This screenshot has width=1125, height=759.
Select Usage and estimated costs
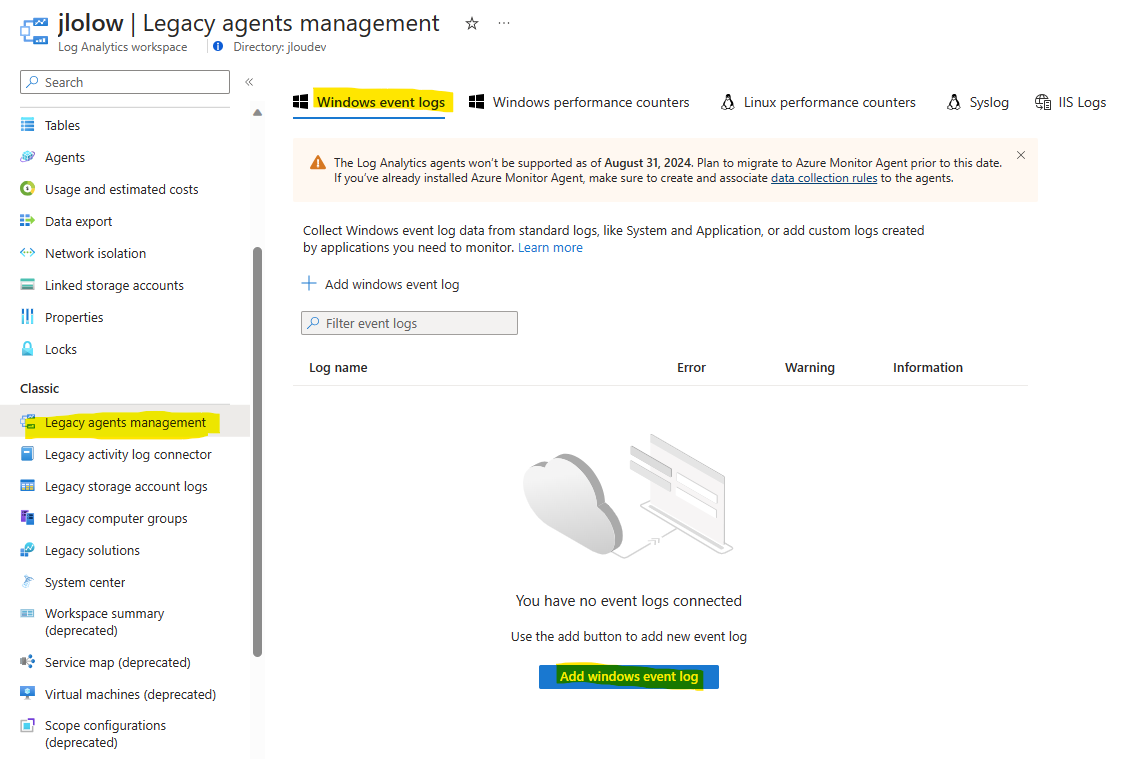coord(121,189)
